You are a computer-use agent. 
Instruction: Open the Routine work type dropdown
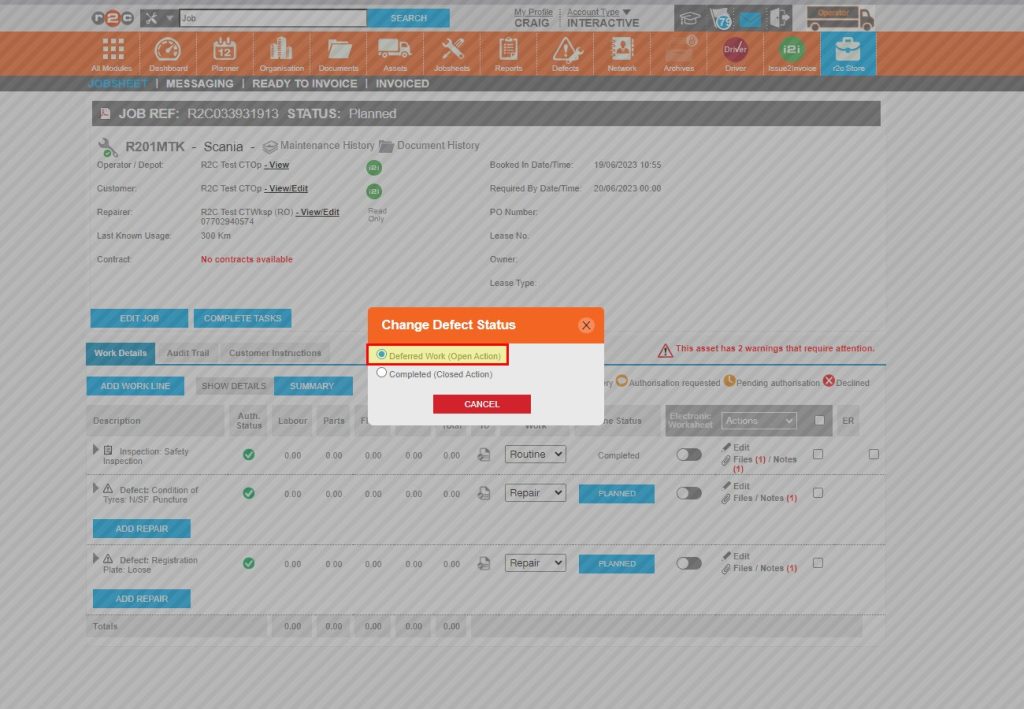(x=534, y=454)
